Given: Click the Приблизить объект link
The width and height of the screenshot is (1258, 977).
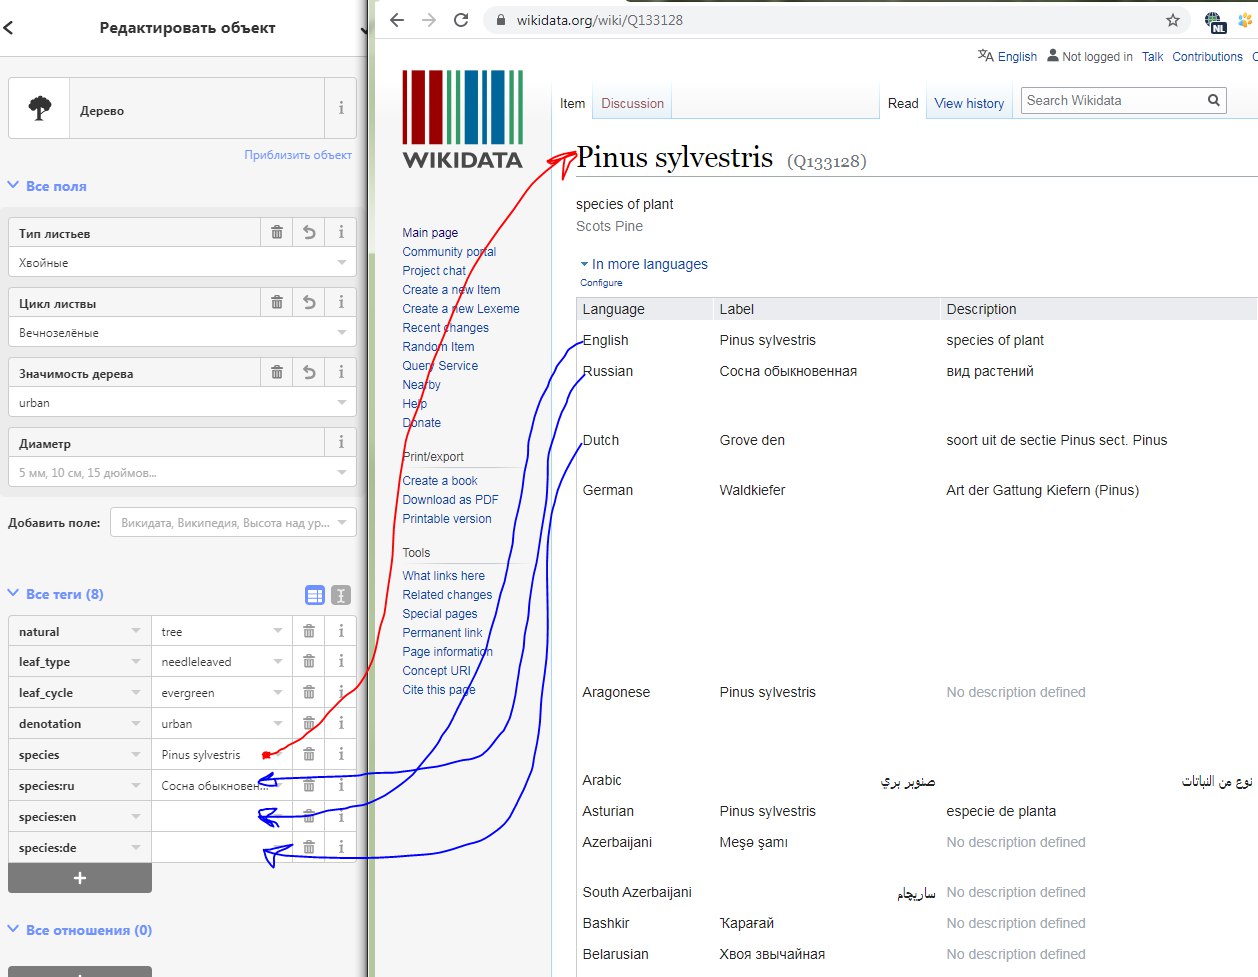Looking at the screenshot, I should [x=298, y=155].
